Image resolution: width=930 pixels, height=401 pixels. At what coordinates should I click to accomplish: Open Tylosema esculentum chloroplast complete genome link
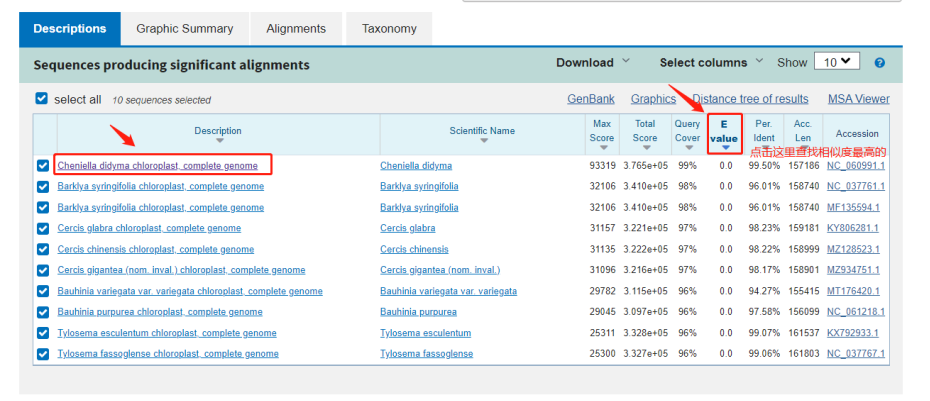[x=167, y=333]
